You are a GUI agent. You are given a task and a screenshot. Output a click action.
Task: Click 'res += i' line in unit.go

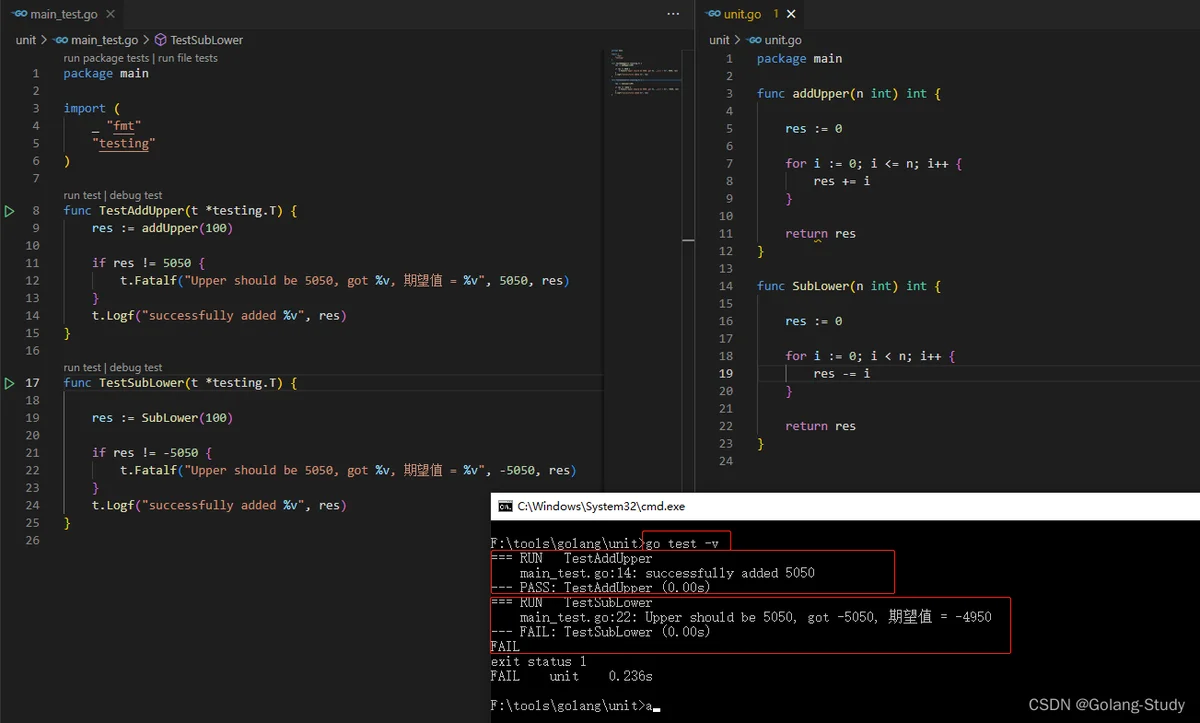pos(842,181)
